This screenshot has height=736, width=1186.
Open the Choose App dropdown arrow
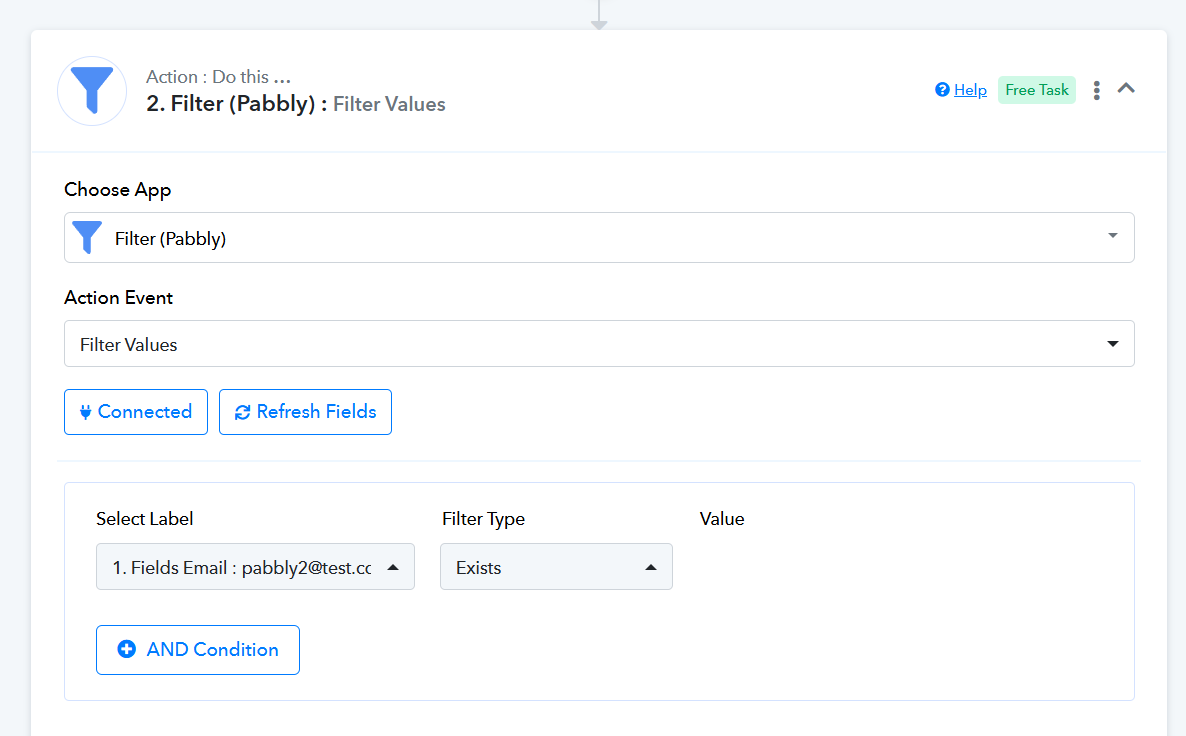[x=1112, y=237]
